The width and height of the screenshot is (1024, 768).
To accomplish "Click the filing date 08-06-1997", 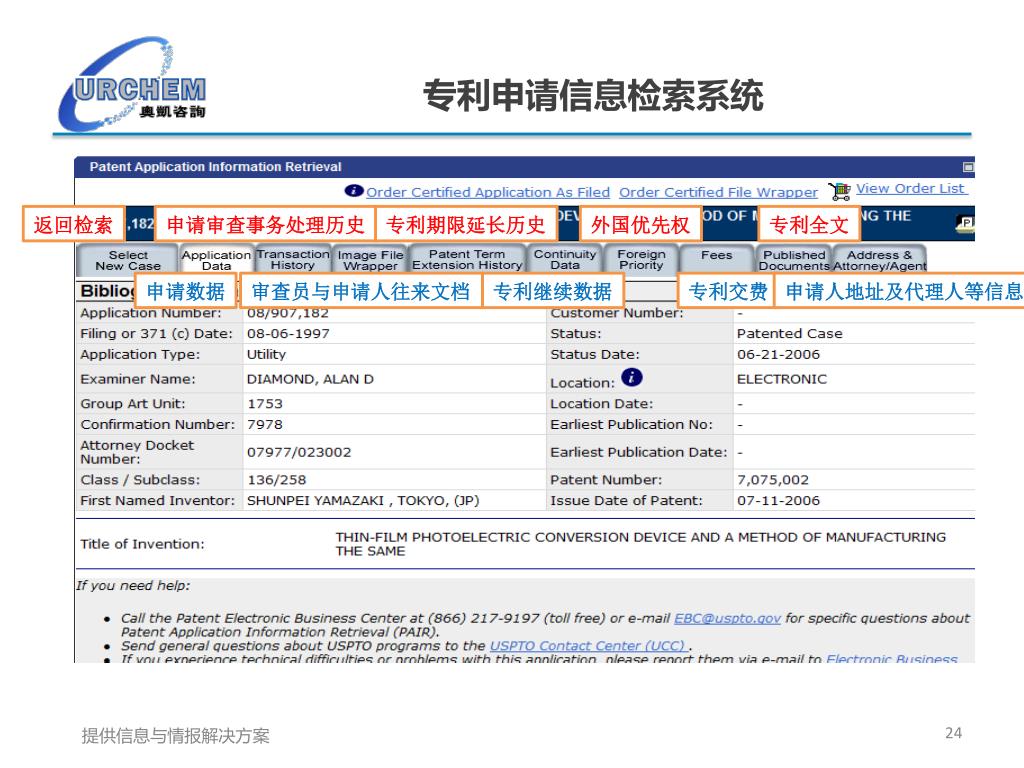I will 288,334.
